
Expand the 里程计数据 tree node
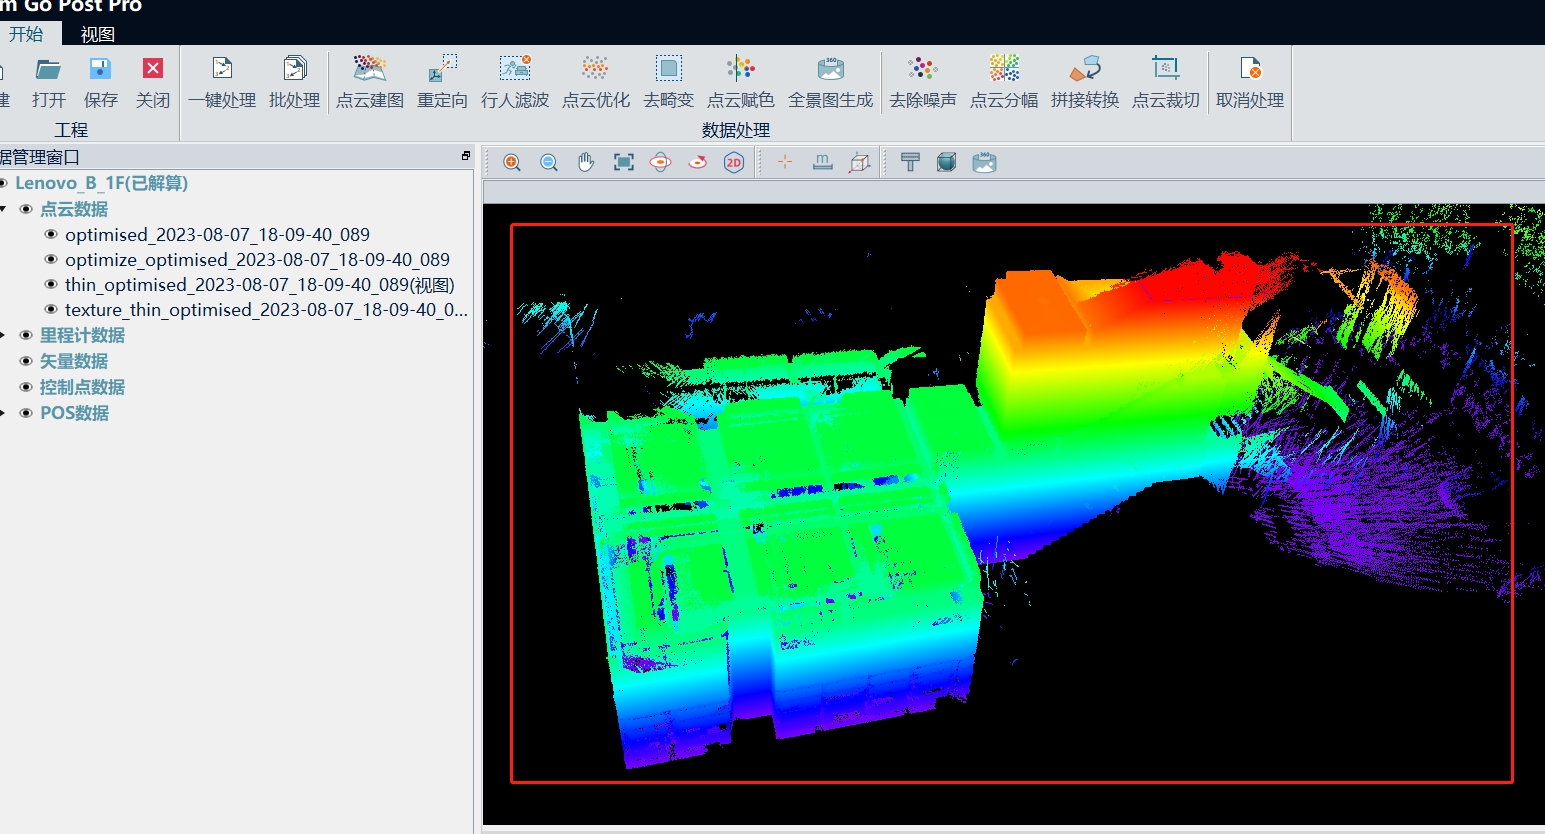pos(4,335)
